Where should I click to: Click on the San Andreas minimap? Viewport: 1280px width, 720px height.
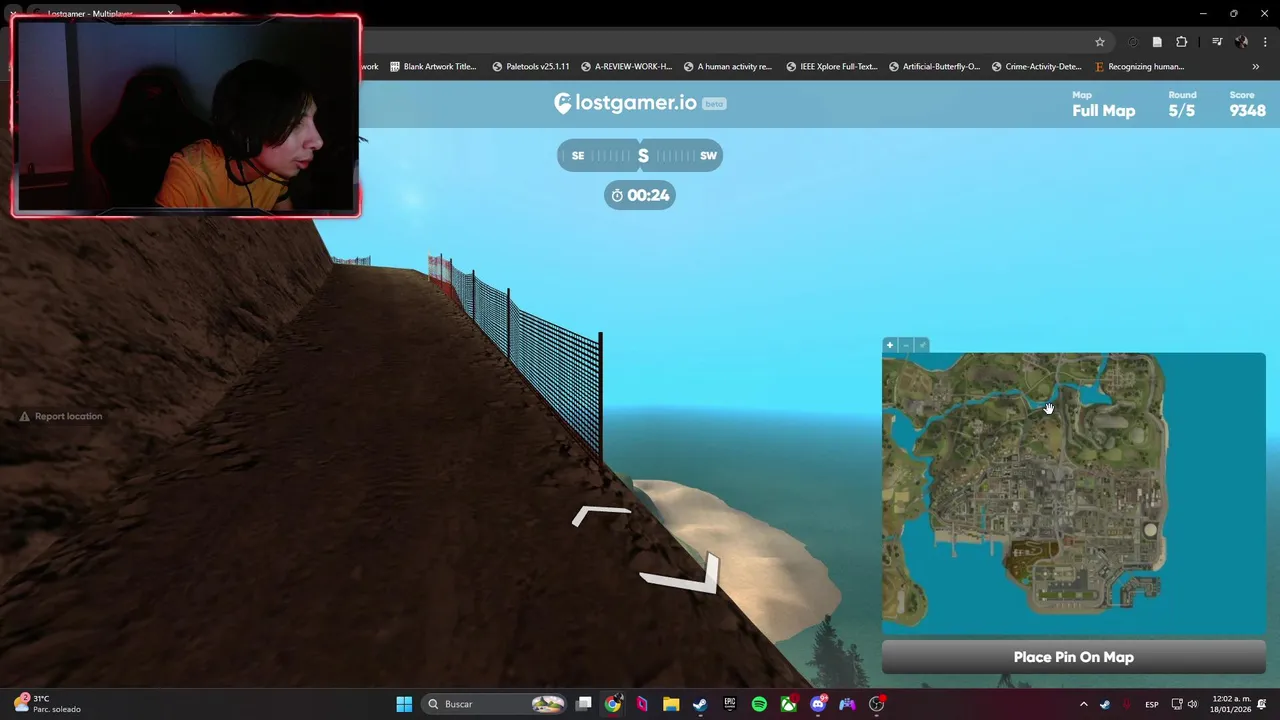coord(1073,494)
